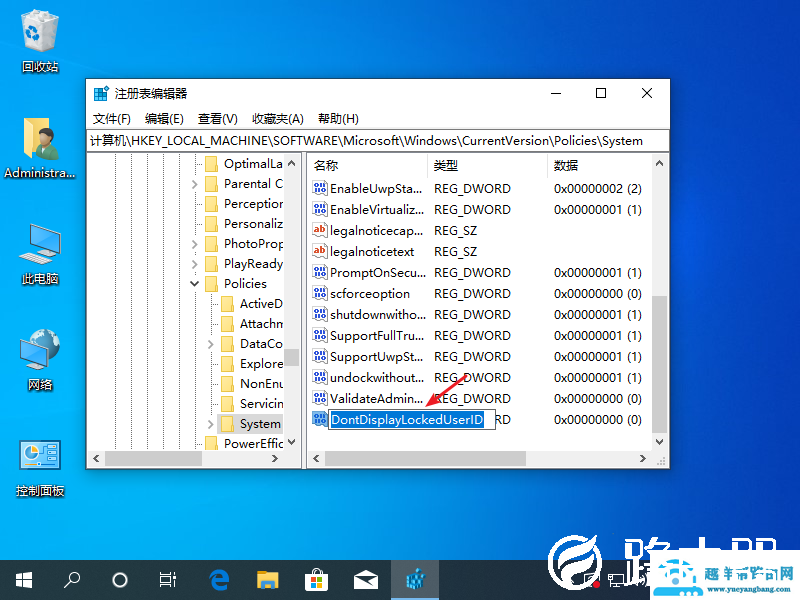Select the PowerEffic... tree folder
Viewport: 800px width, 600px height.
(244, 443)
